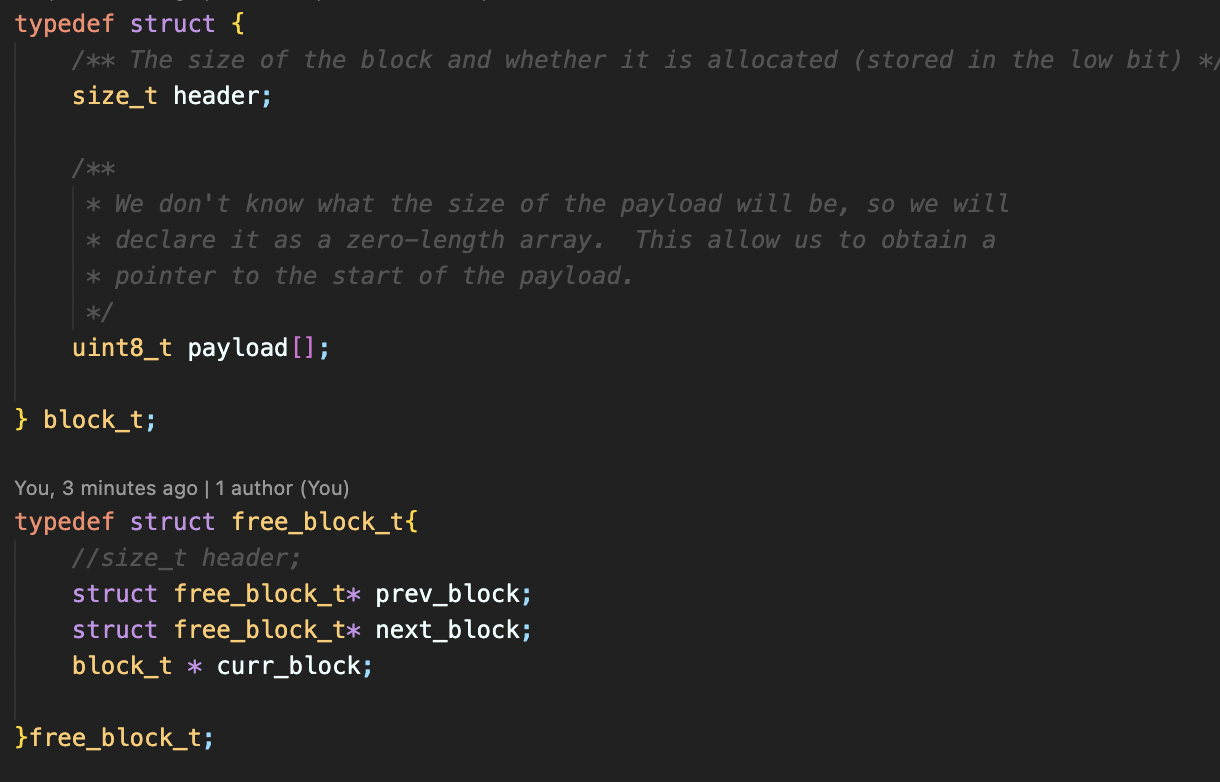The width and height of the screenshot is (1220, 782).
Task: Click the "payload" array identifier
Action: (x=238, y=348)
